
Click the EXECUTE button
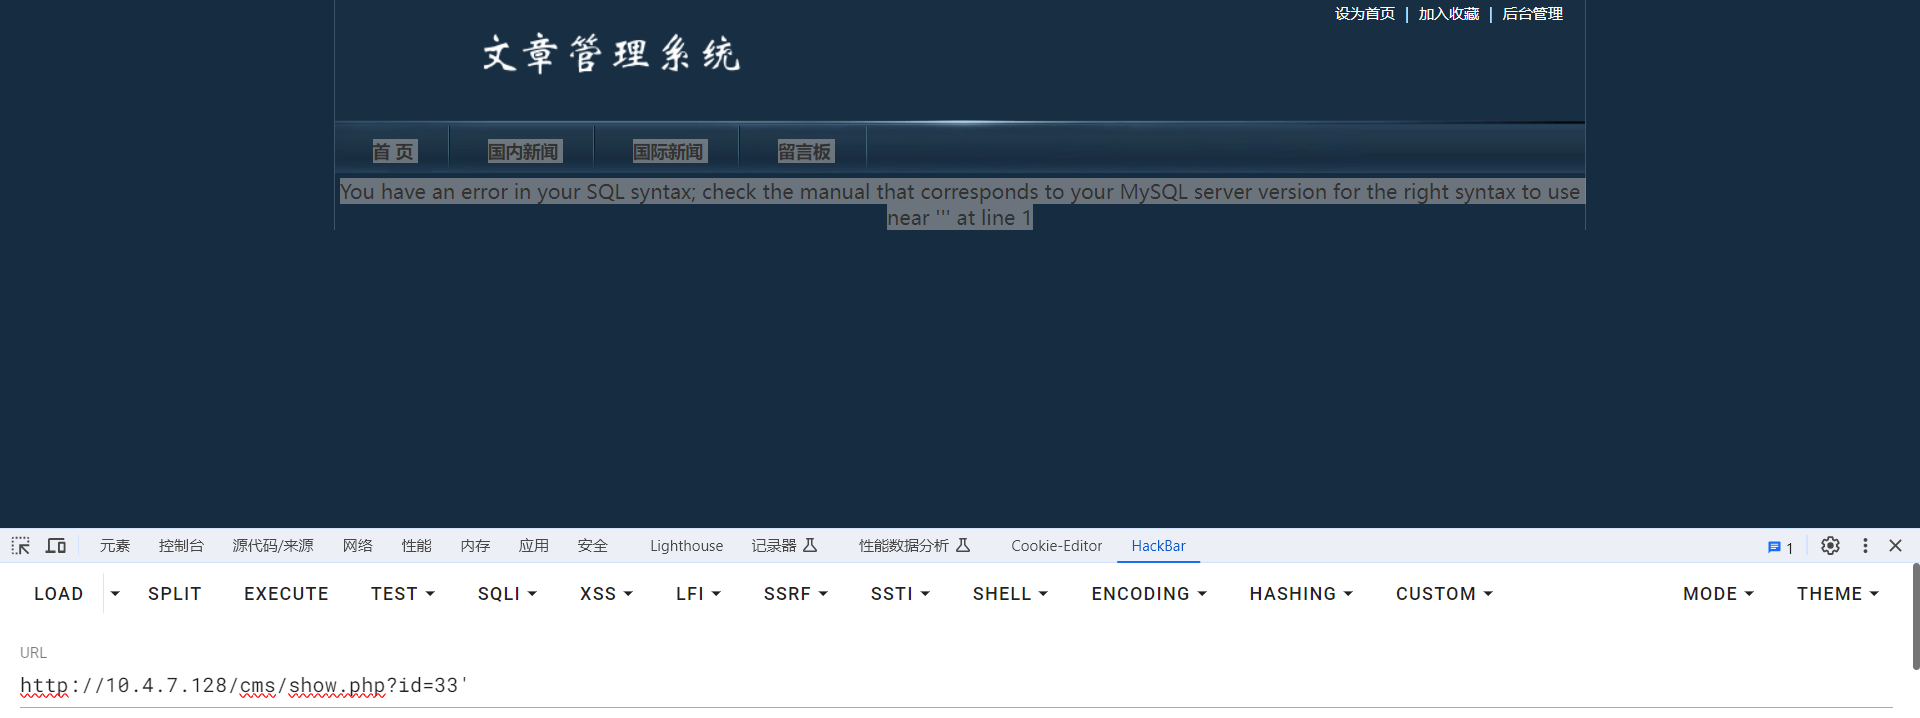(286, 594)
